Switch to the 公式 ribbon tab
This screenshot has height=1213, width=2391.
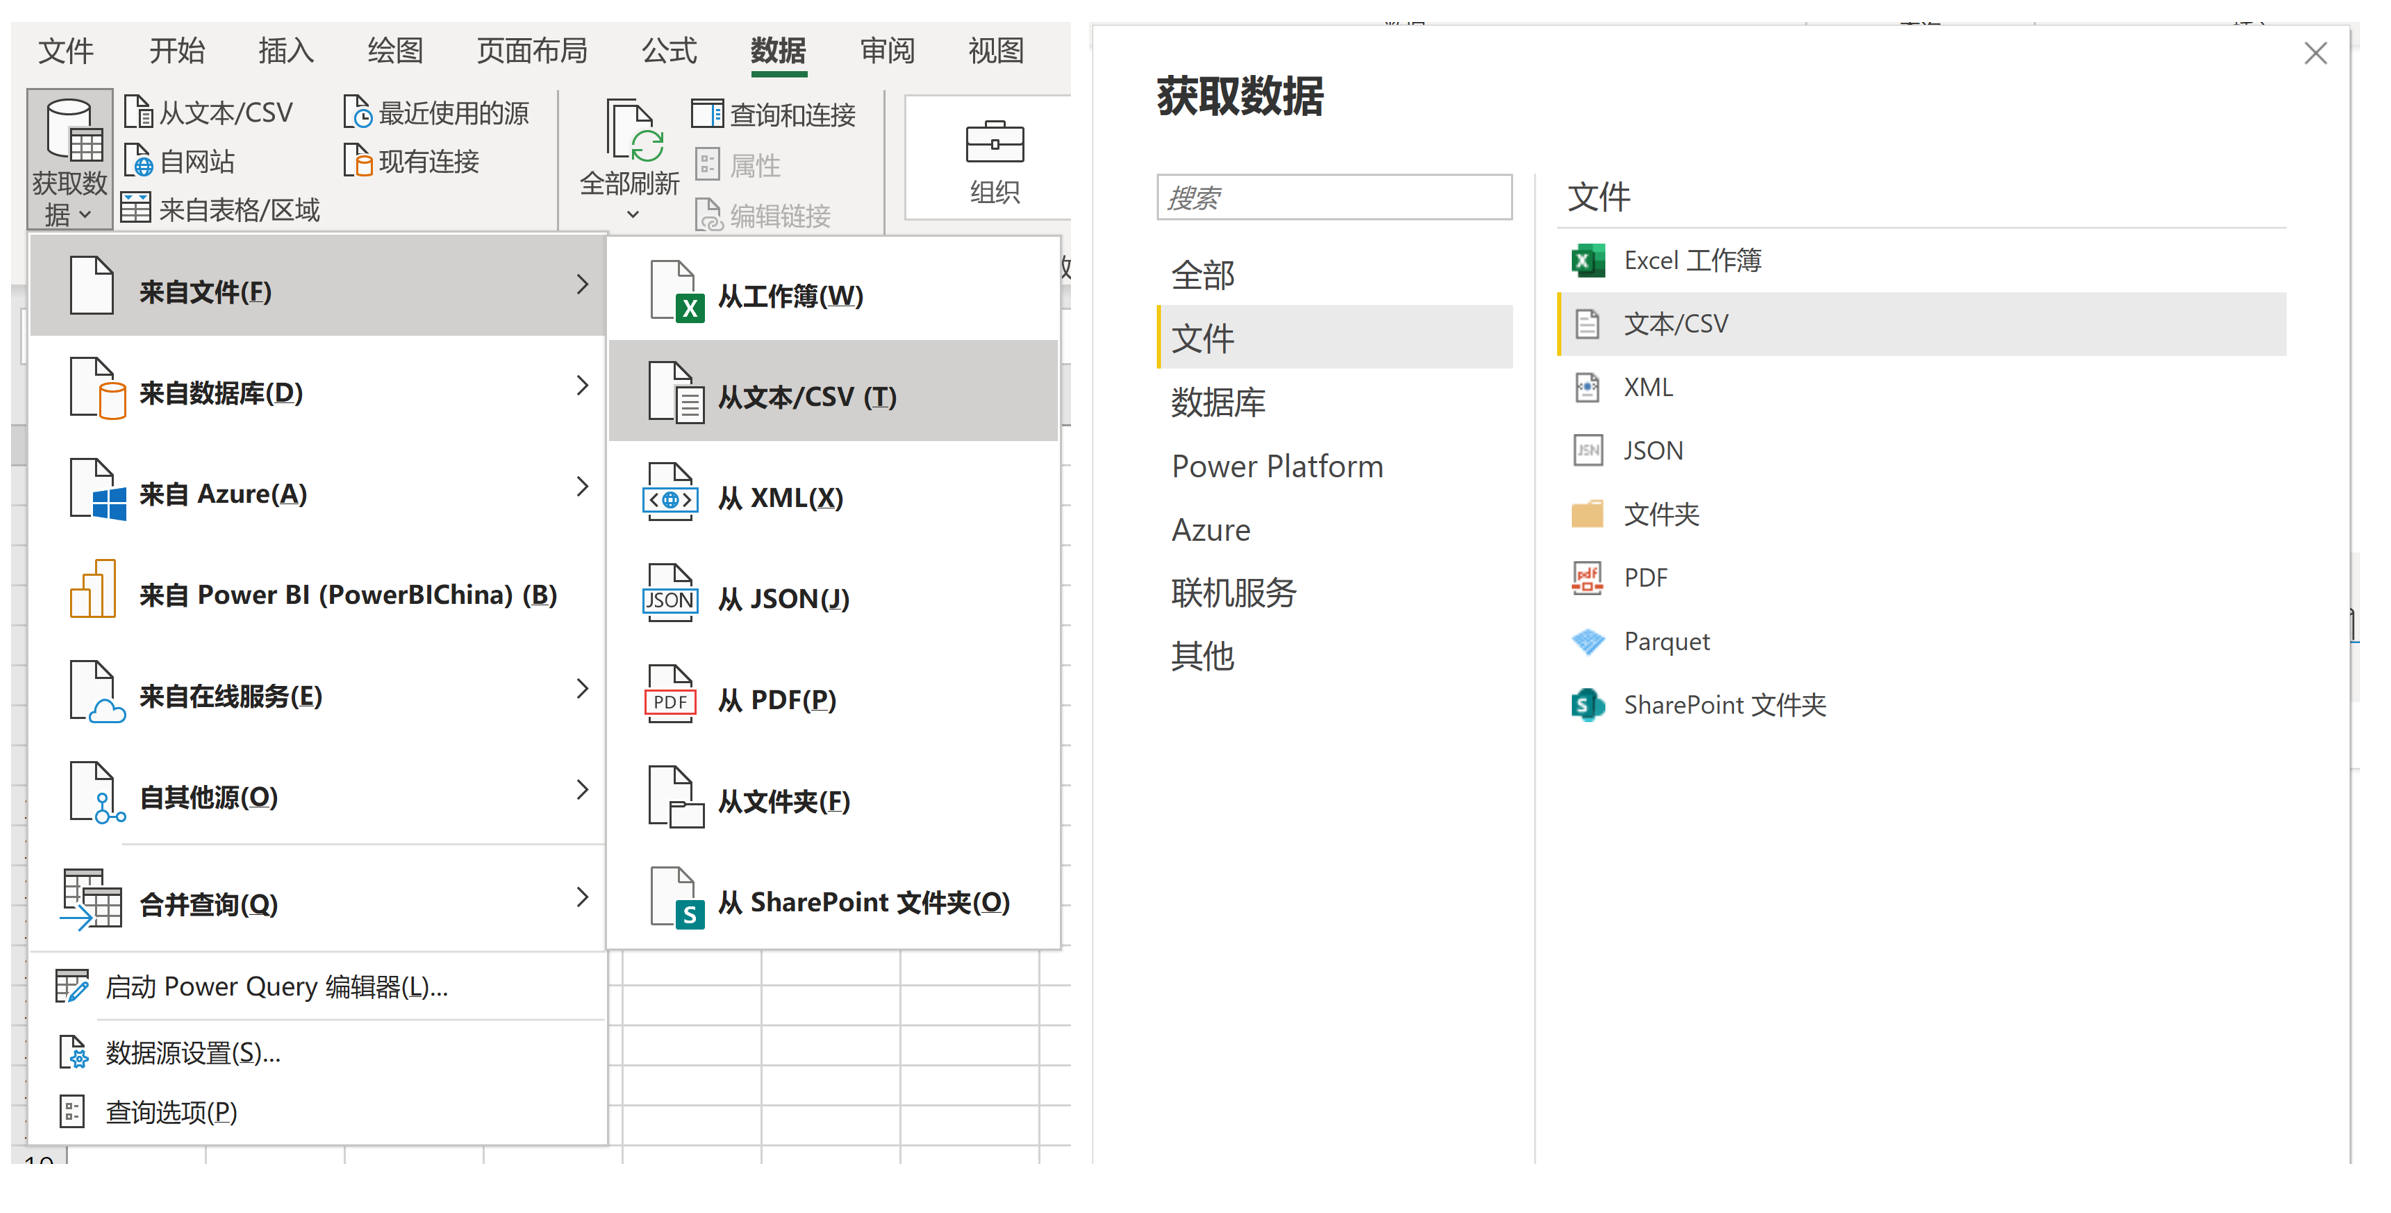click(x=668, y=50)
